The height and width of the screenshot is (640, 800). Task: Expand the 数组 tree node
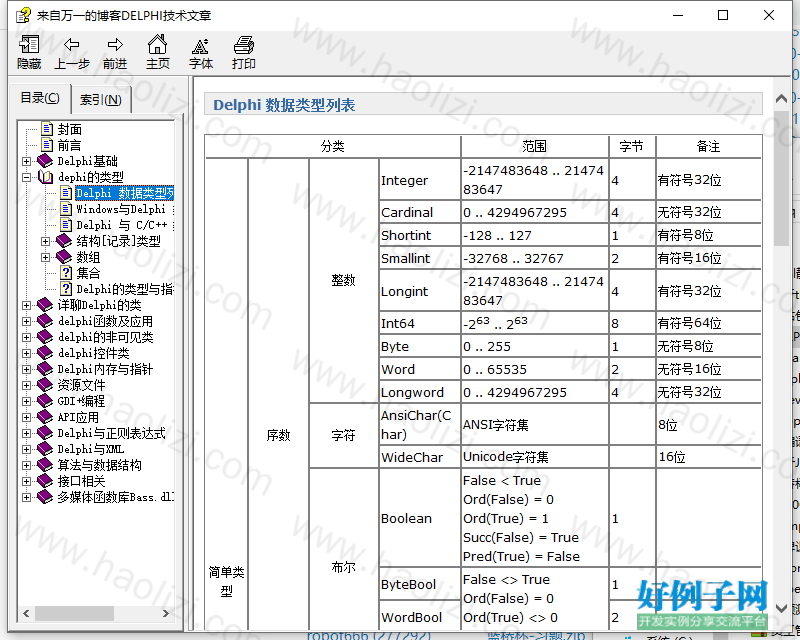click(45, 257)
